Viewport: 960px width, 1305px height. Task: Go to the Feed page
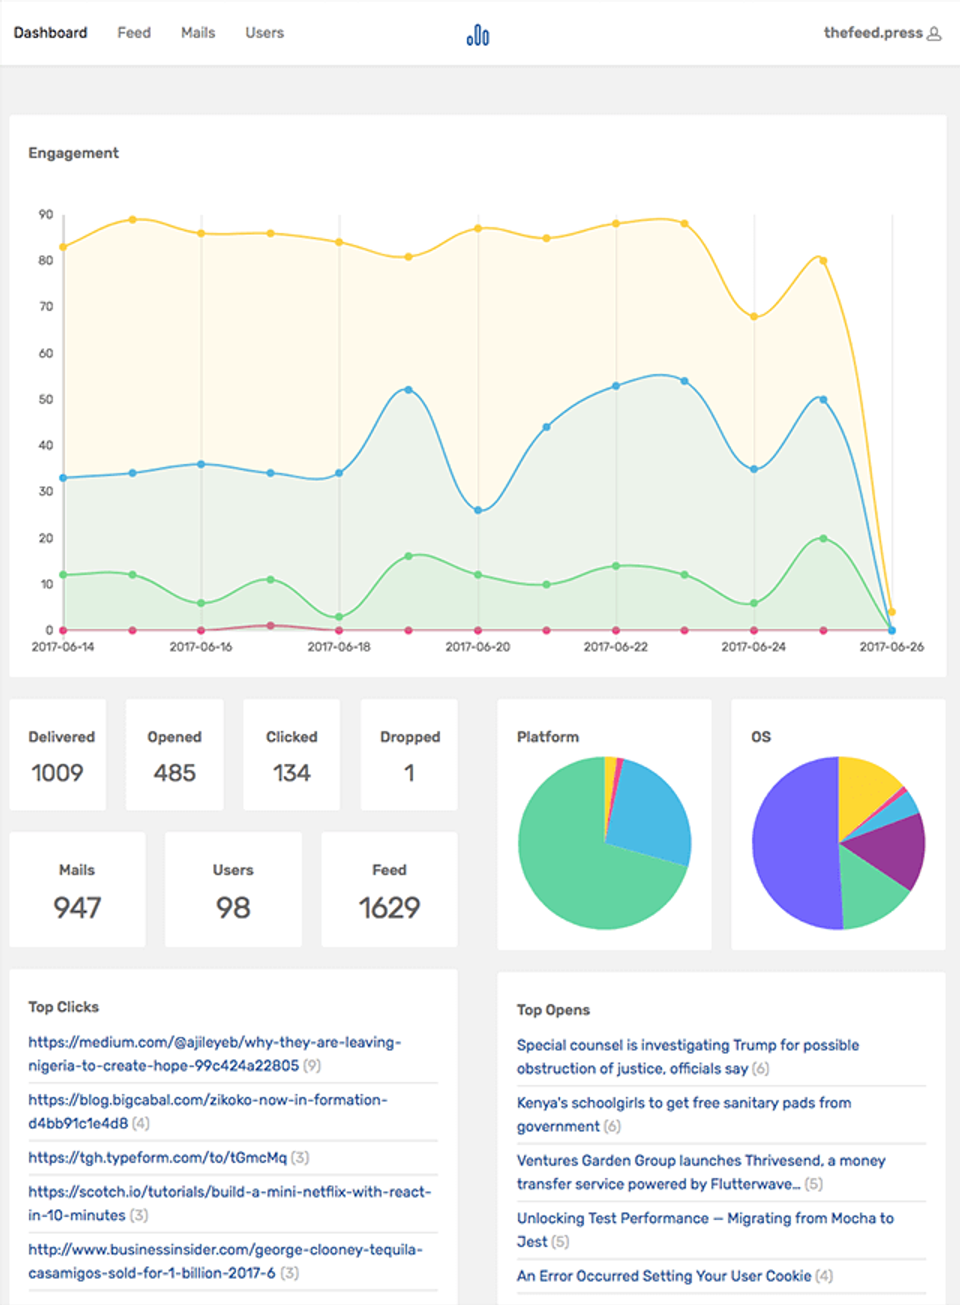(134, 33)
